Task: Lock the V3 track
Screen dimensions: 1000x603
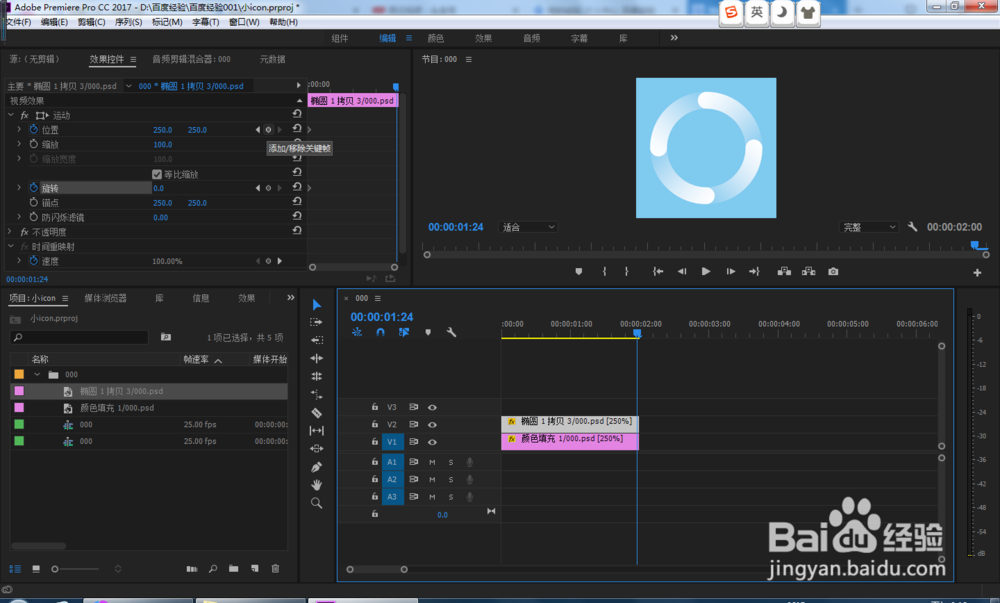Action: tap(375, 407)
